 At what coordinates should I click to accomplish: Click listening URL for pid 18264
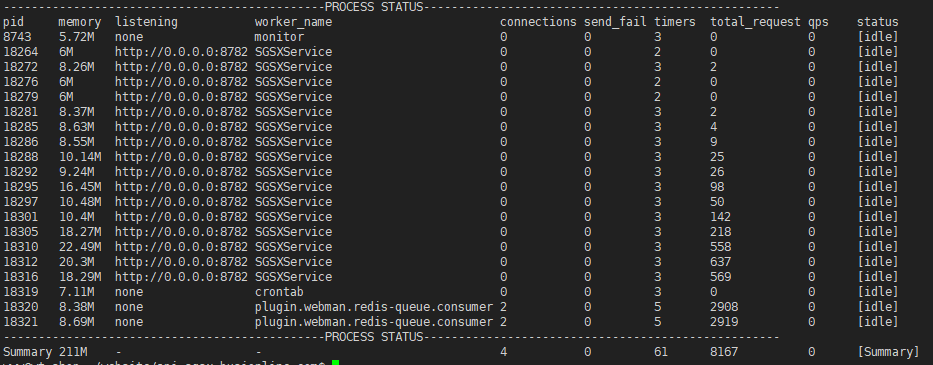click(x=181, y=52)
